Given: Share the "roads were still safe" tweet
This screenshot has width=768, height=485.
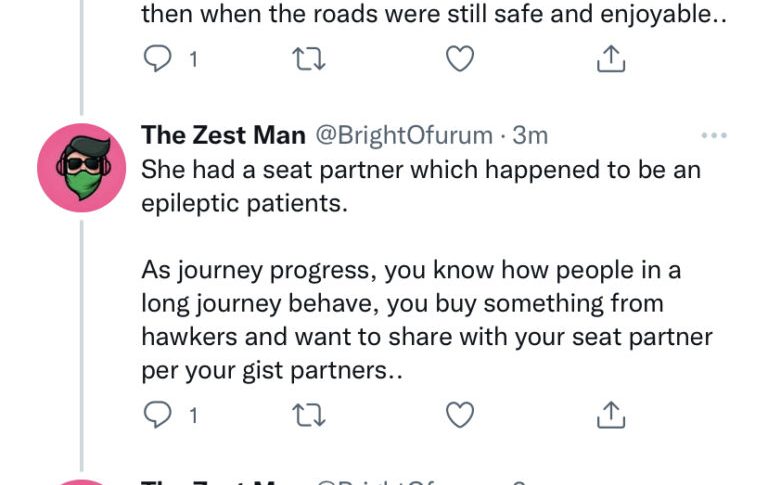Looking at the screenshot, I should click(x=610, y=60).
